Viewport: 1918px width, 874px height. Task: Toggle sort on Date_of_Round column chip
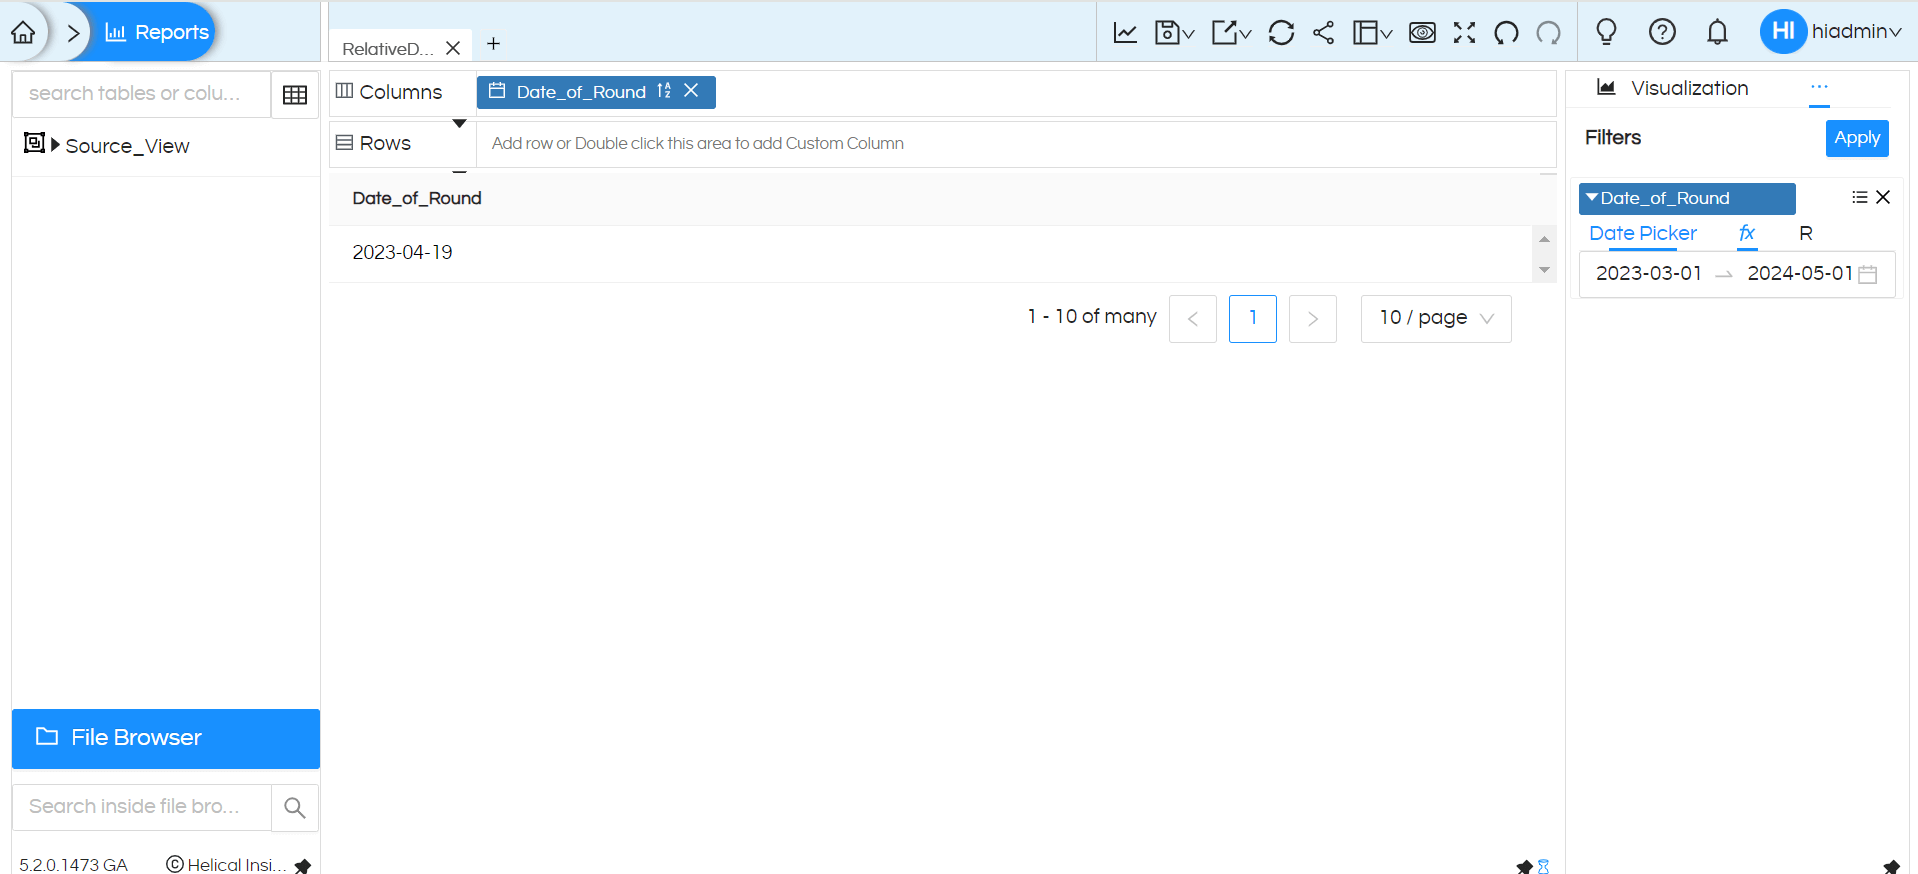click(x=664, y=91)
